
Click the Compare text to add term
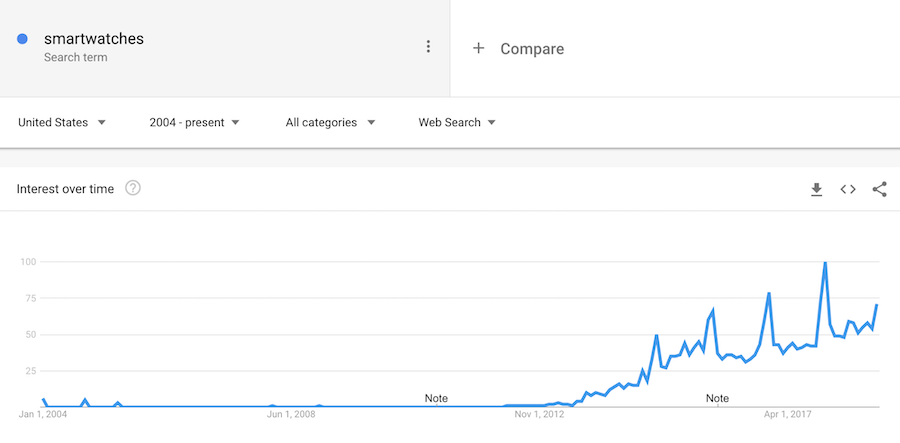point(532,48)
